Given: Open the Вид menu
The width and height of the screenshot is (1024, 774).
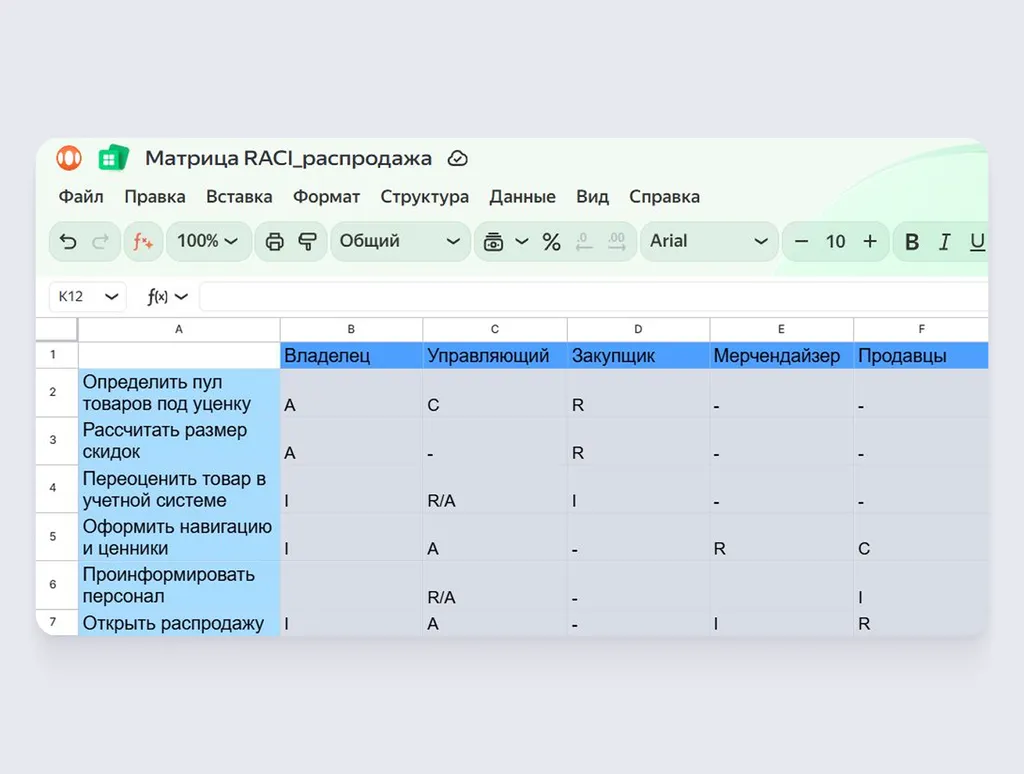Looking at the screenshot, I should coord(592,197).
